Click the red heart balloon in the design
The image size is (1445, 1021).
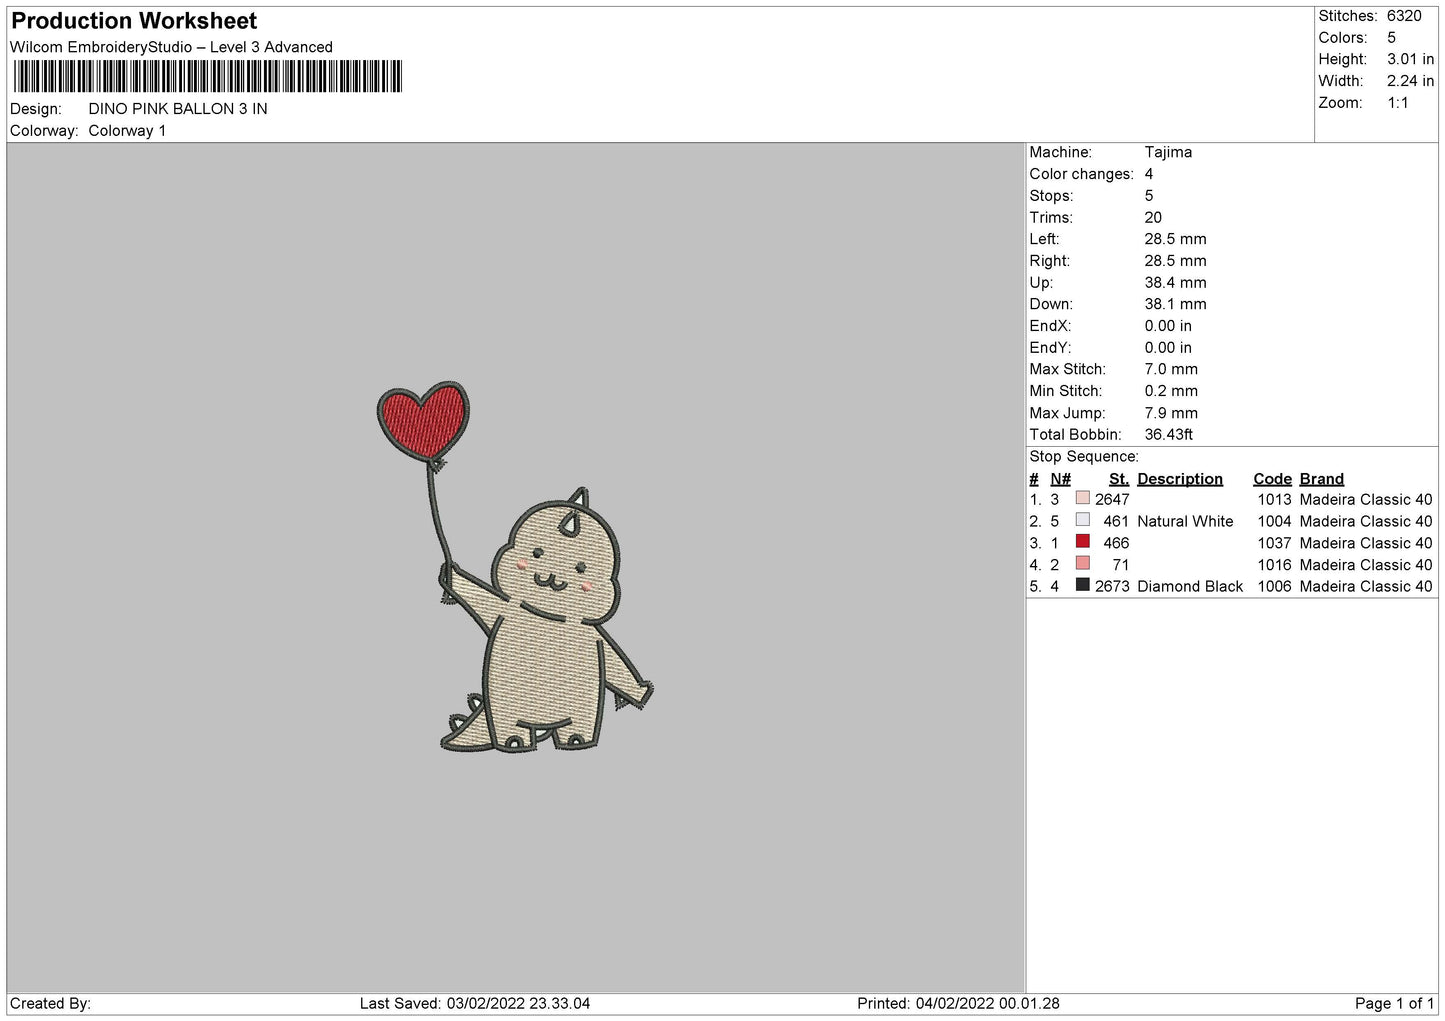coord(424,418)
